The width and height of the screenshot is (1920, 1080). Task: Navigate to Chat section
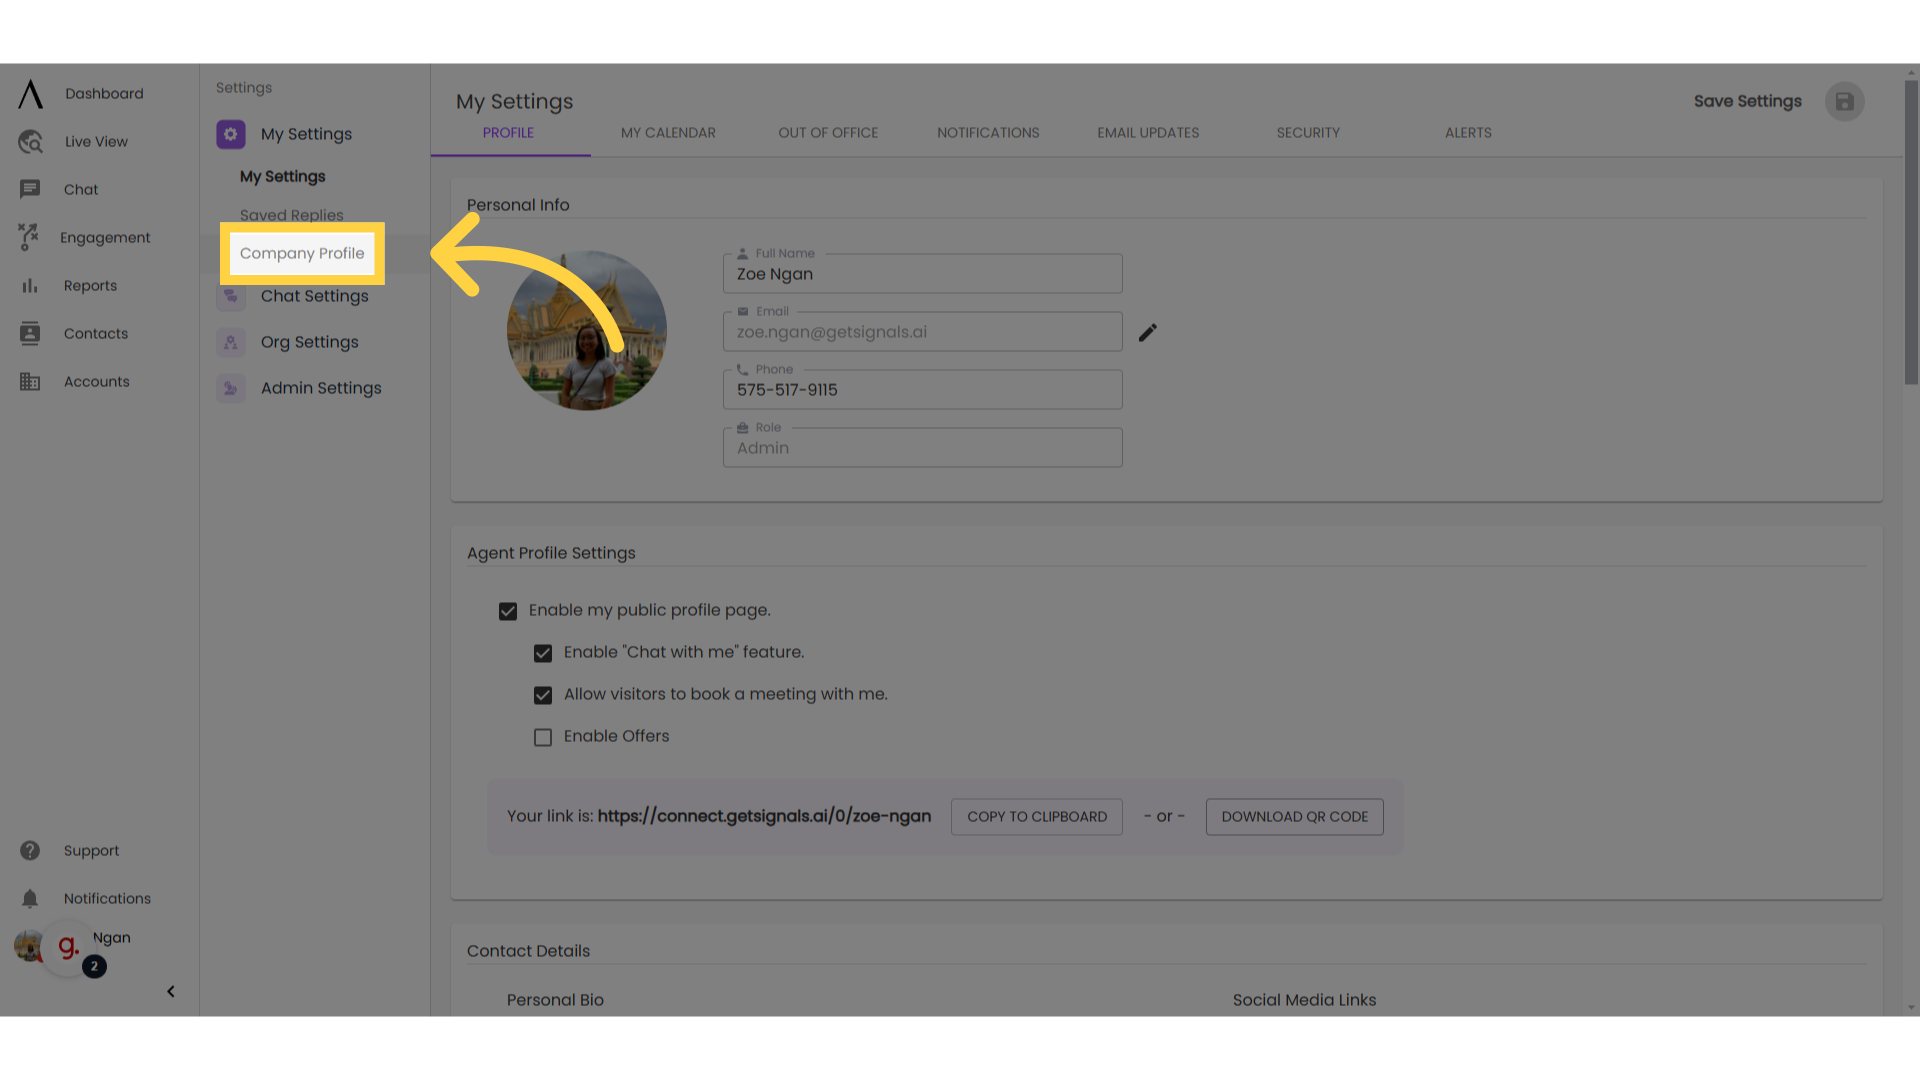pos(80,189)
